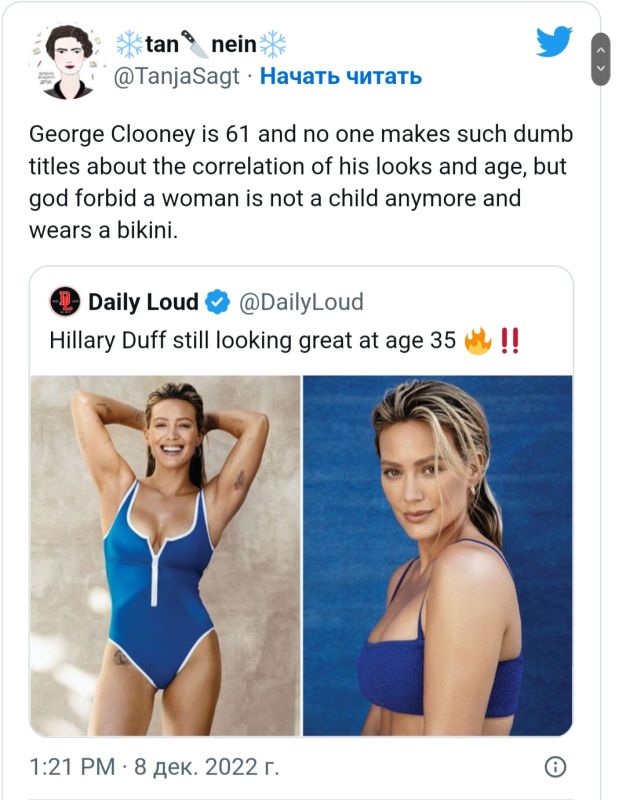Click the knife emoji in username

coord(194,44)
